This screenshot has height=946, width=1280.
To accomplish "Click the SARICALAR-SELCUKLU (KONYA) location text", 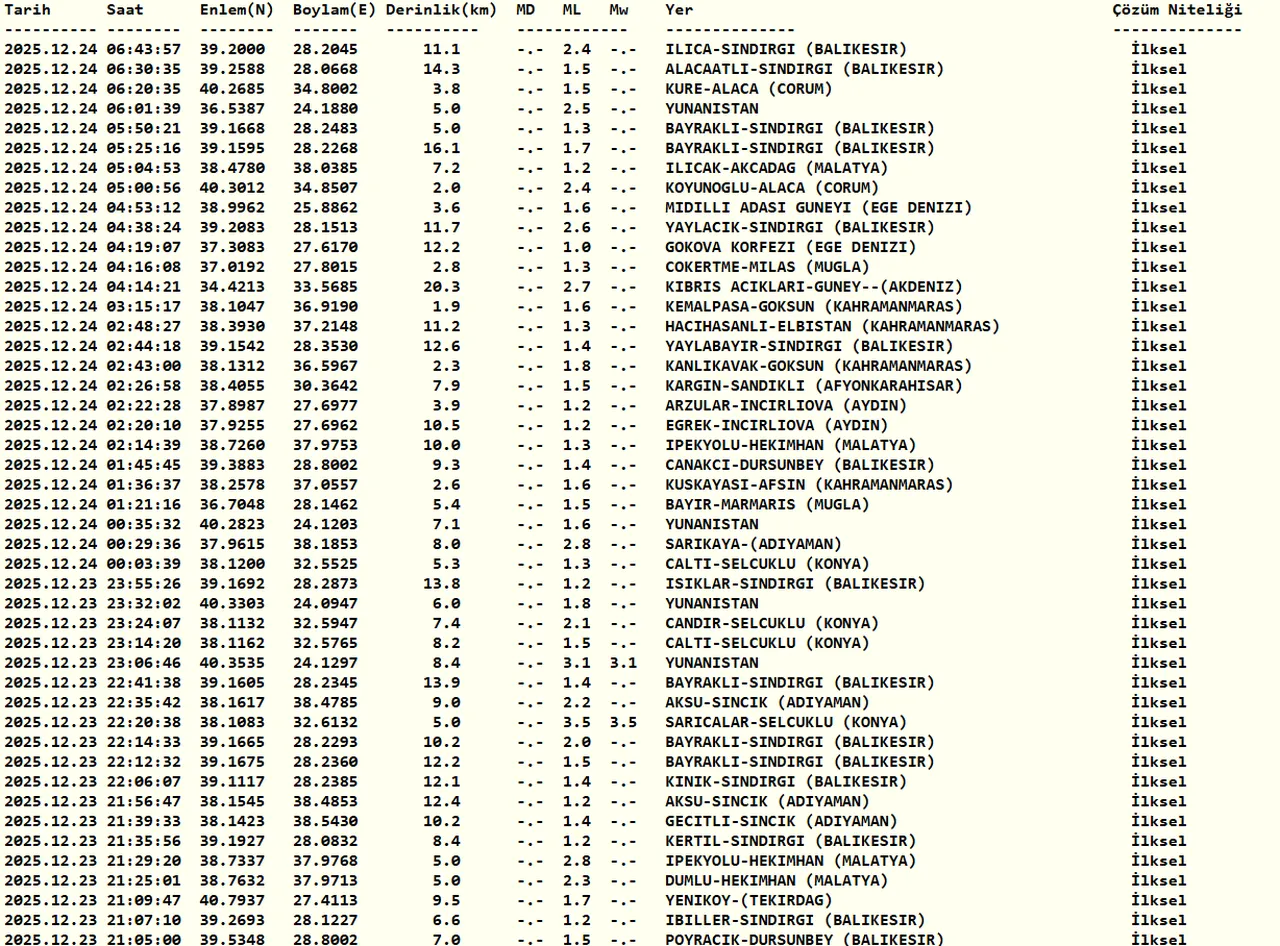I will coord(786,722).
